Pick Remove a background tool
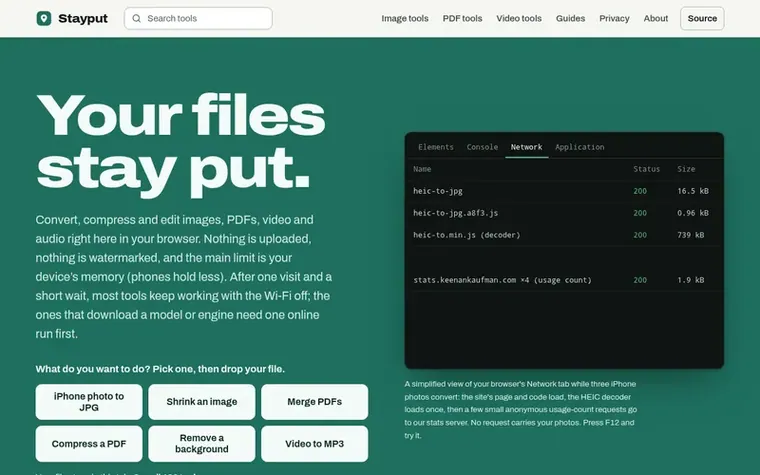The height and width of the screenshot is (475, 760). point(202,444)
